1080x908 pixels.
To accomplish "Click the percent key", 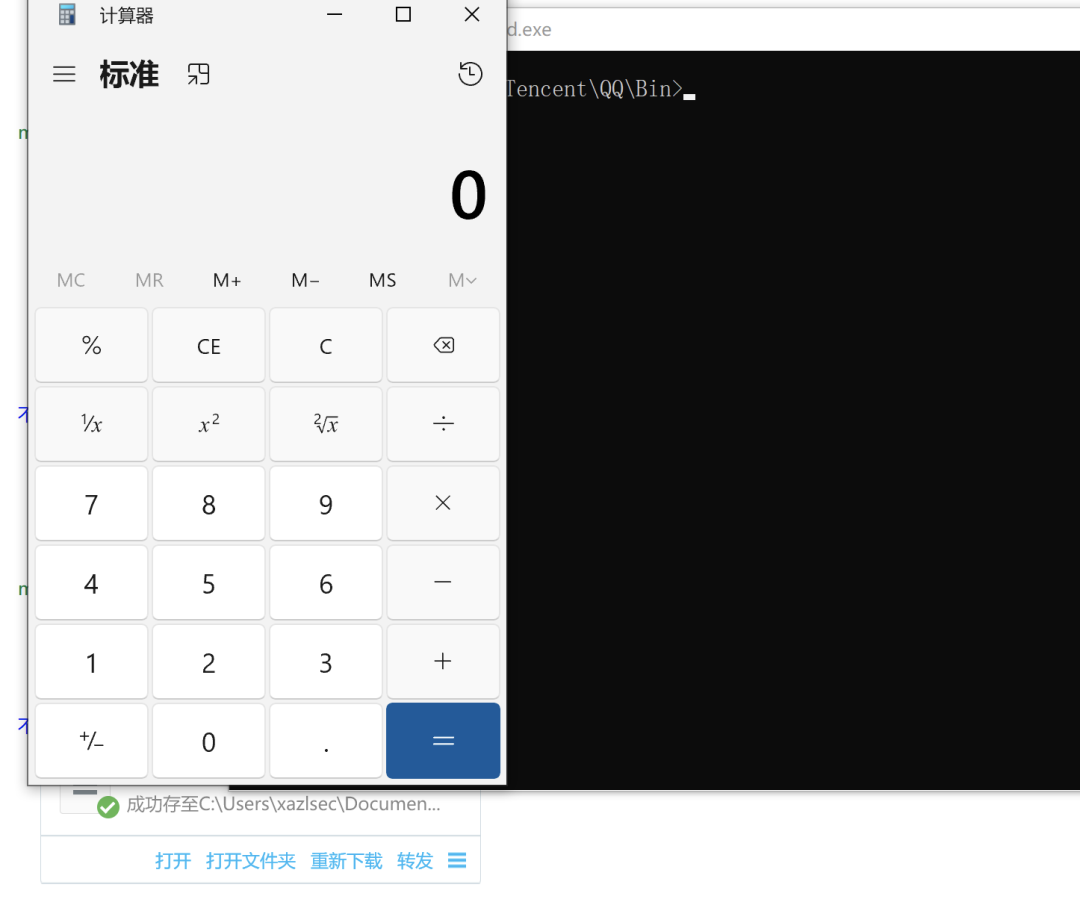I will click(92, 345).
